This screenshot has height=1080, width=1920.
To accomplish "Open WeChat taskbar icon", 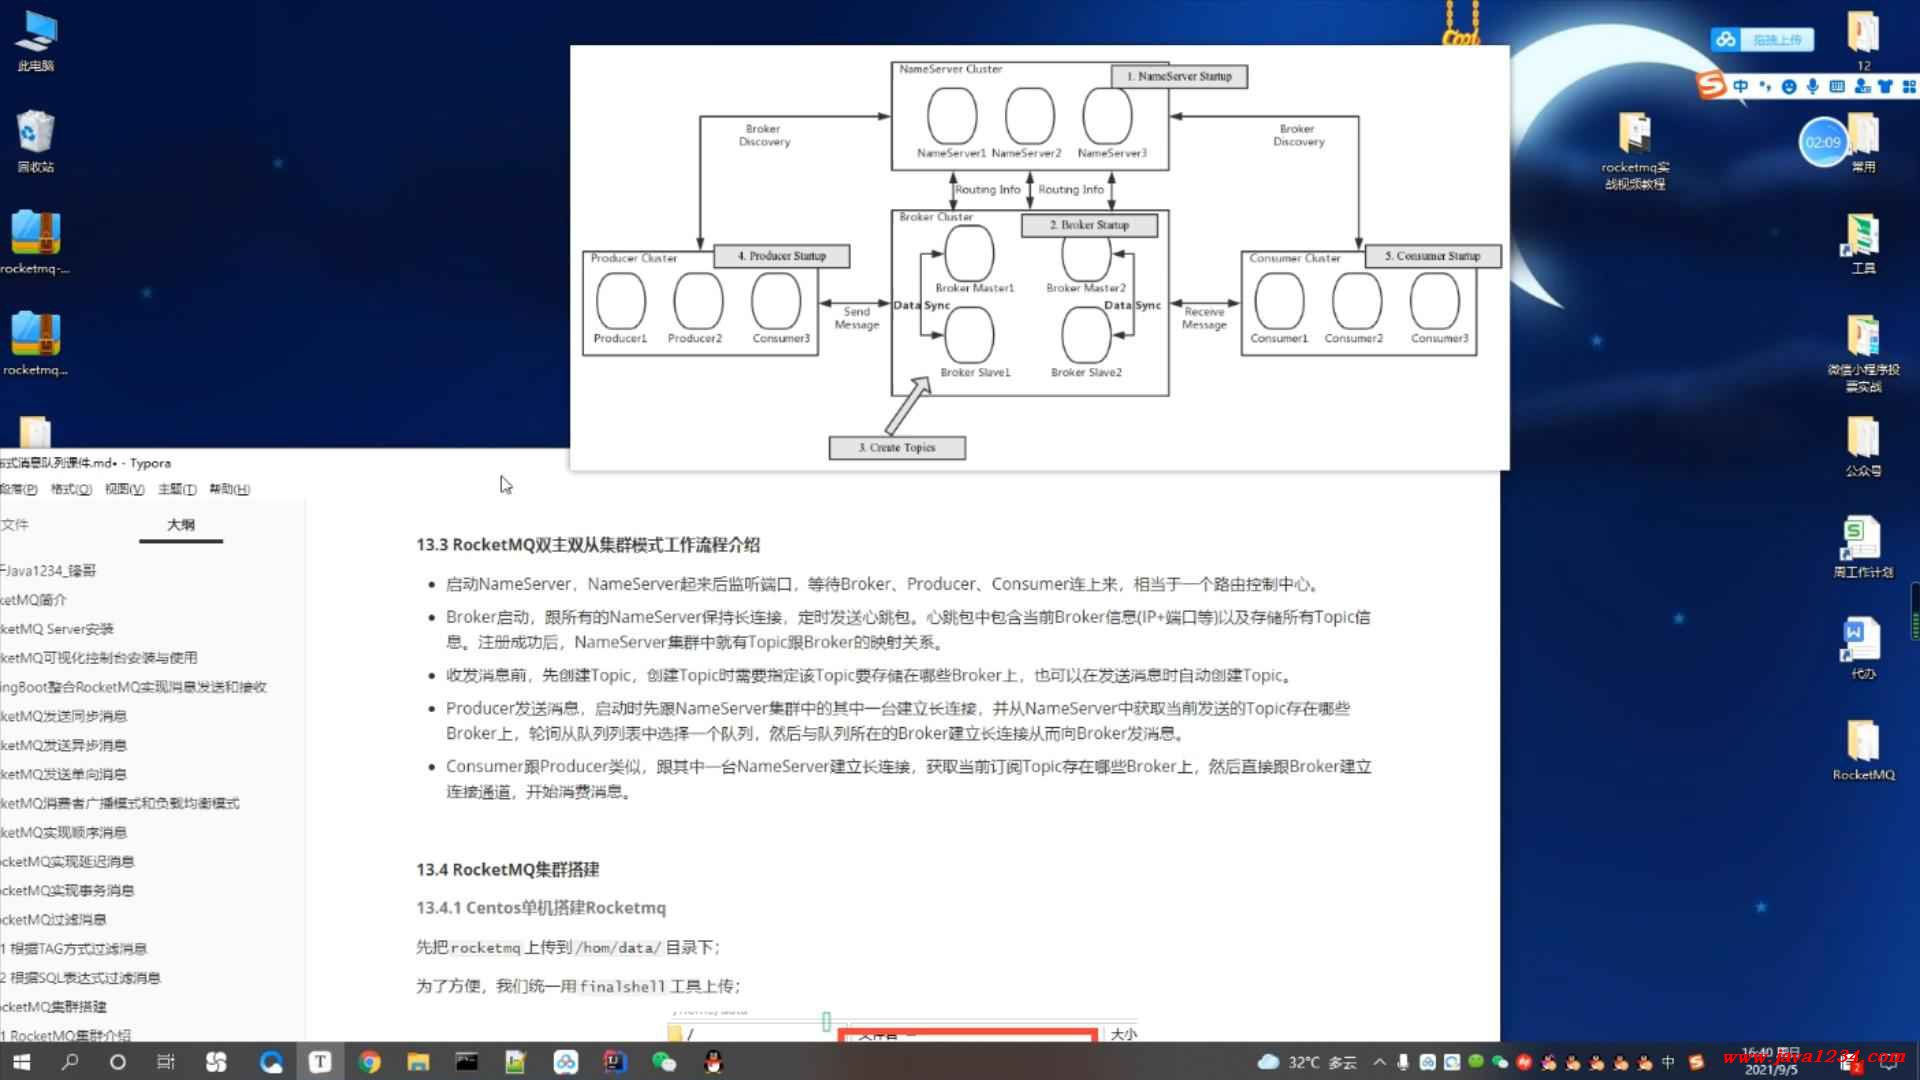I will click(x=664, y=1062).
